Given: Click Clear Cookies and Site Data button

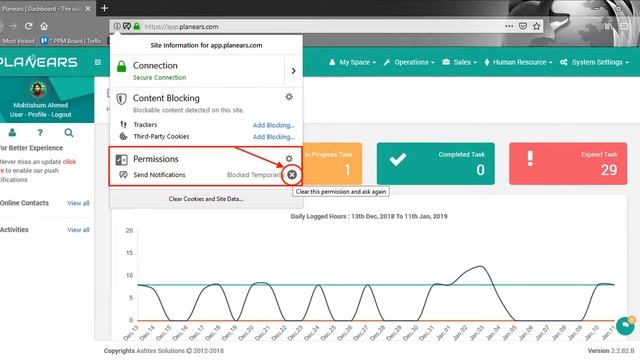Looking at the screenshot, I should click(206, 199).
